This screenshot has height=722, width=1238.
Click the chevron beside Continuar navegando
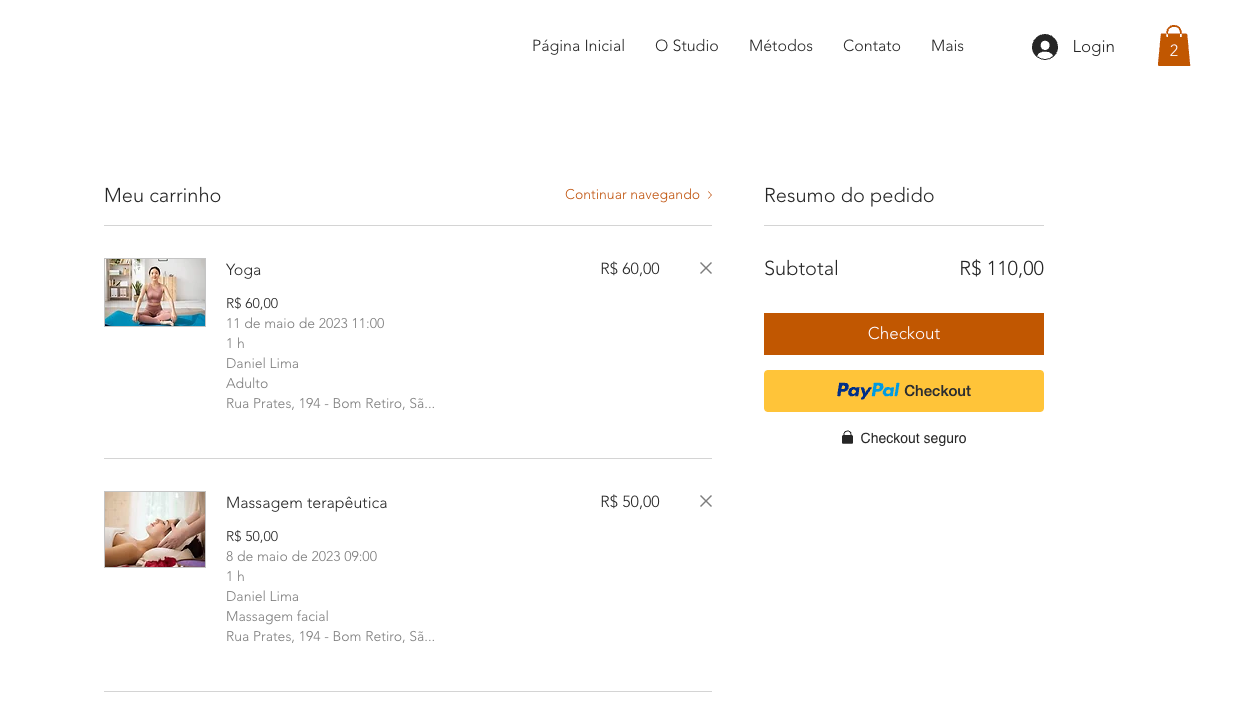point(710,195)
